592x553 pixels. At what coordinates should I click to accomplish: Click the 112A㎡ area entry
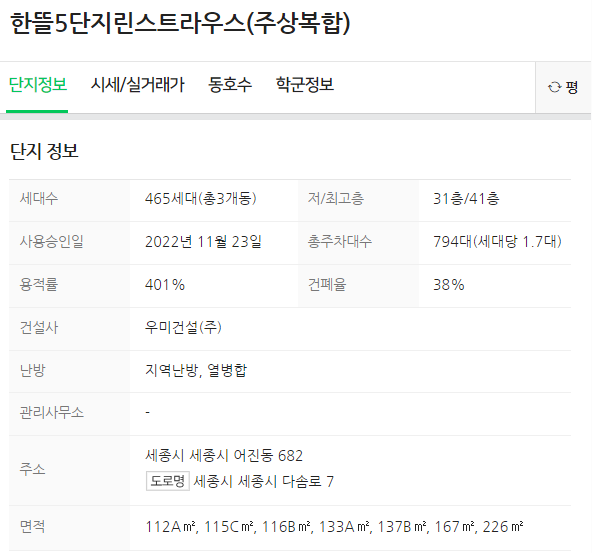click(x=171, y=527)
